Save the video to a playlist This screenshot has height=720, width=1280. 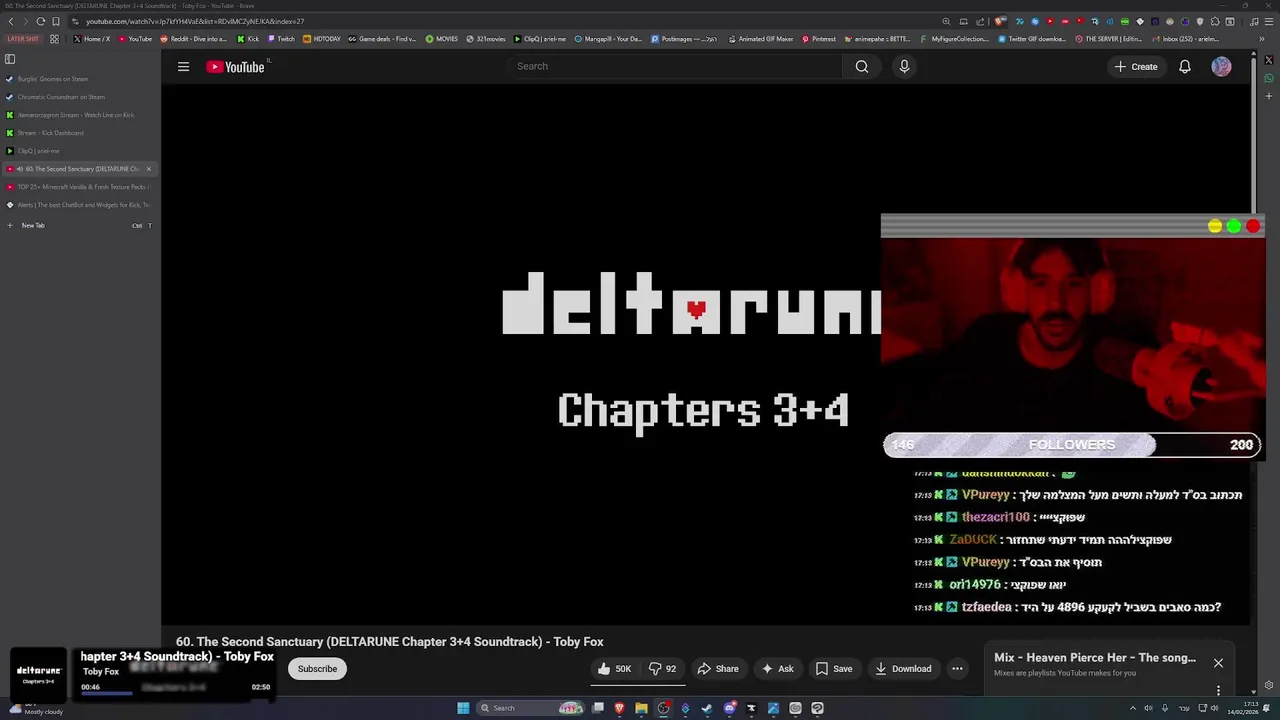pyautogui.click(x=834, y=669)
